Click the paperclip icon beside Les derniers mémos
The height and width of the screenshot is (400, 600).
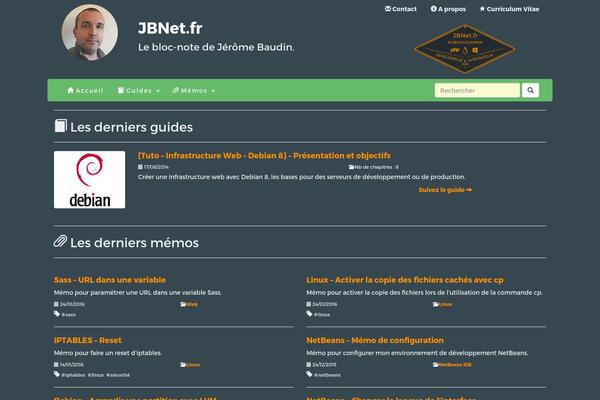click(x=60, y=241)
